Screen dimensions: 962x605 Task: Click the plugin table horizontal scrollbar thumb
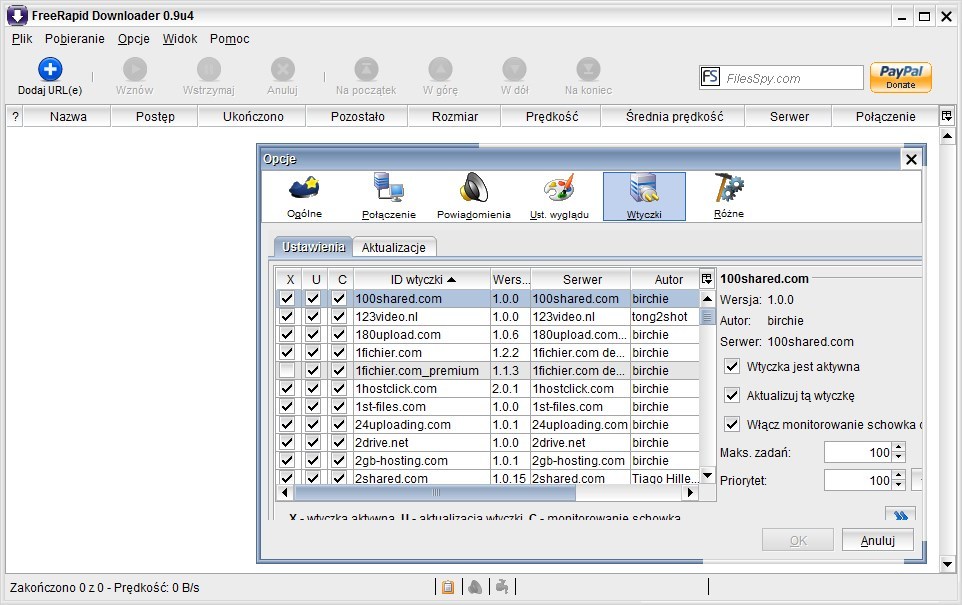(x=436, y=492)
